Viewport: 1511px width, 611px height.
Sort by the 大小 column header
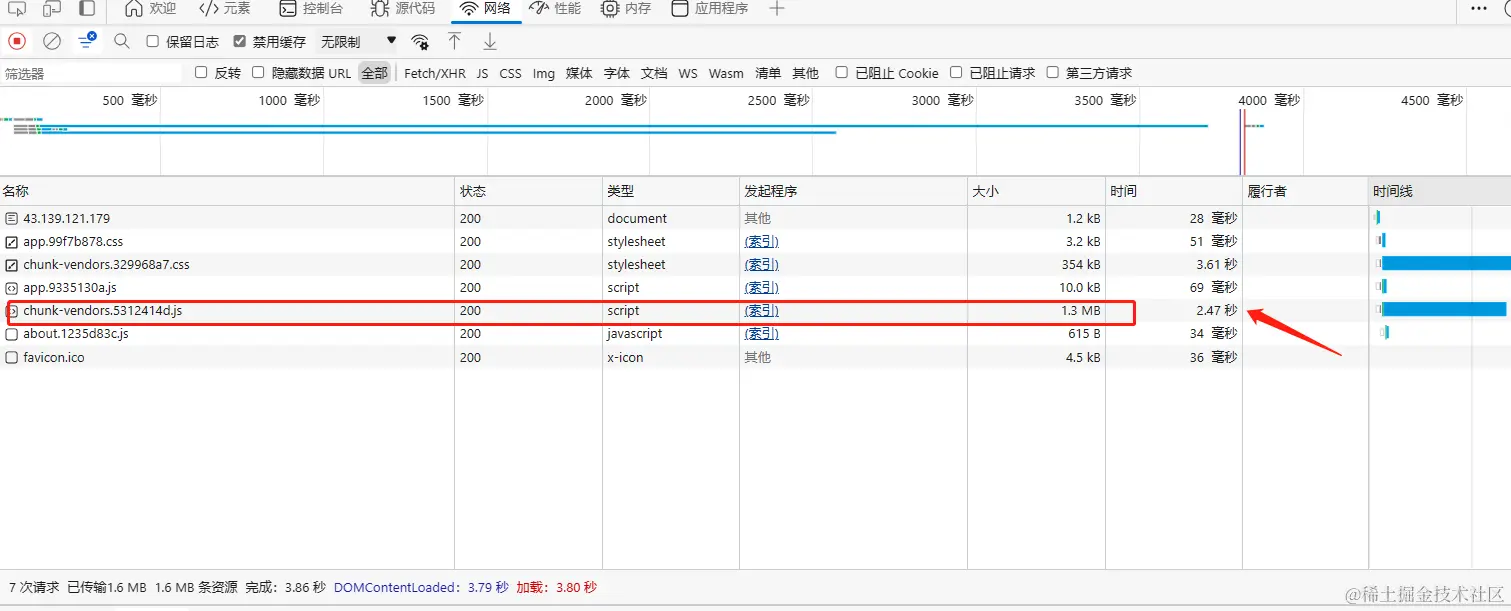click(x=1036, y=191)
